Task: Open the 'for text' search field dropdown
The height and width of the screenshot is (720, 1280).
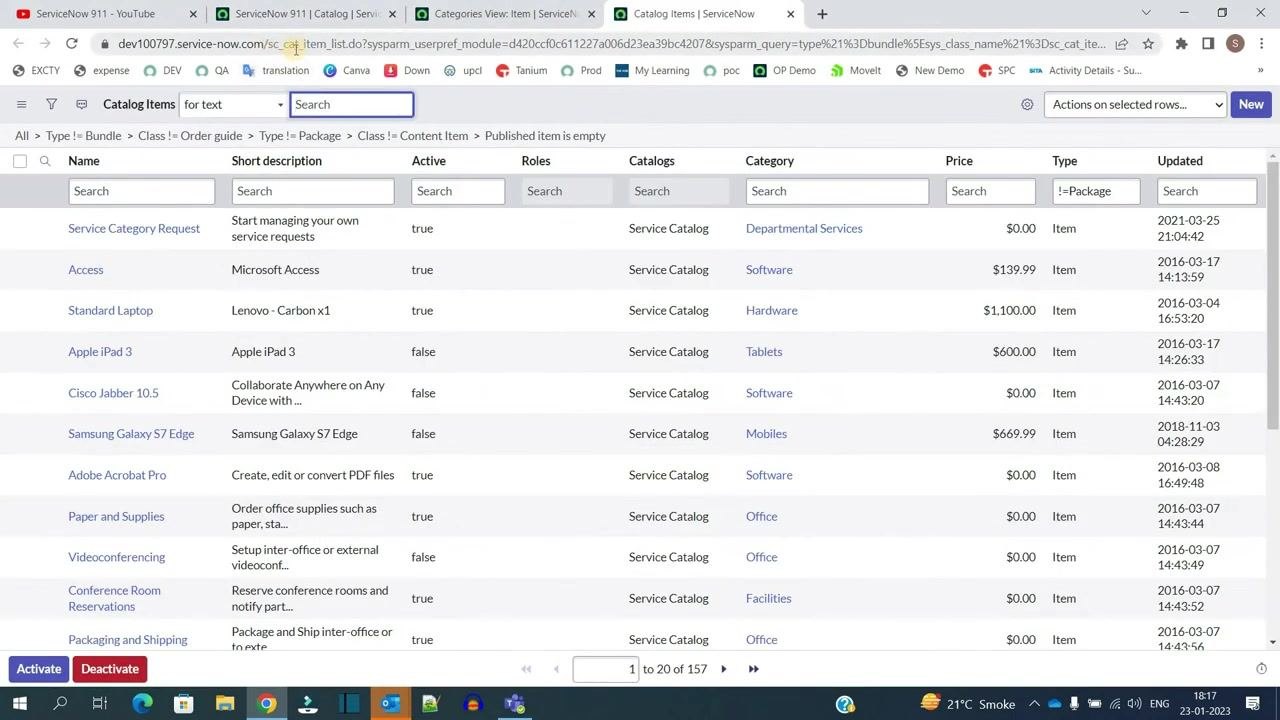Action: [x=233, y=104]
